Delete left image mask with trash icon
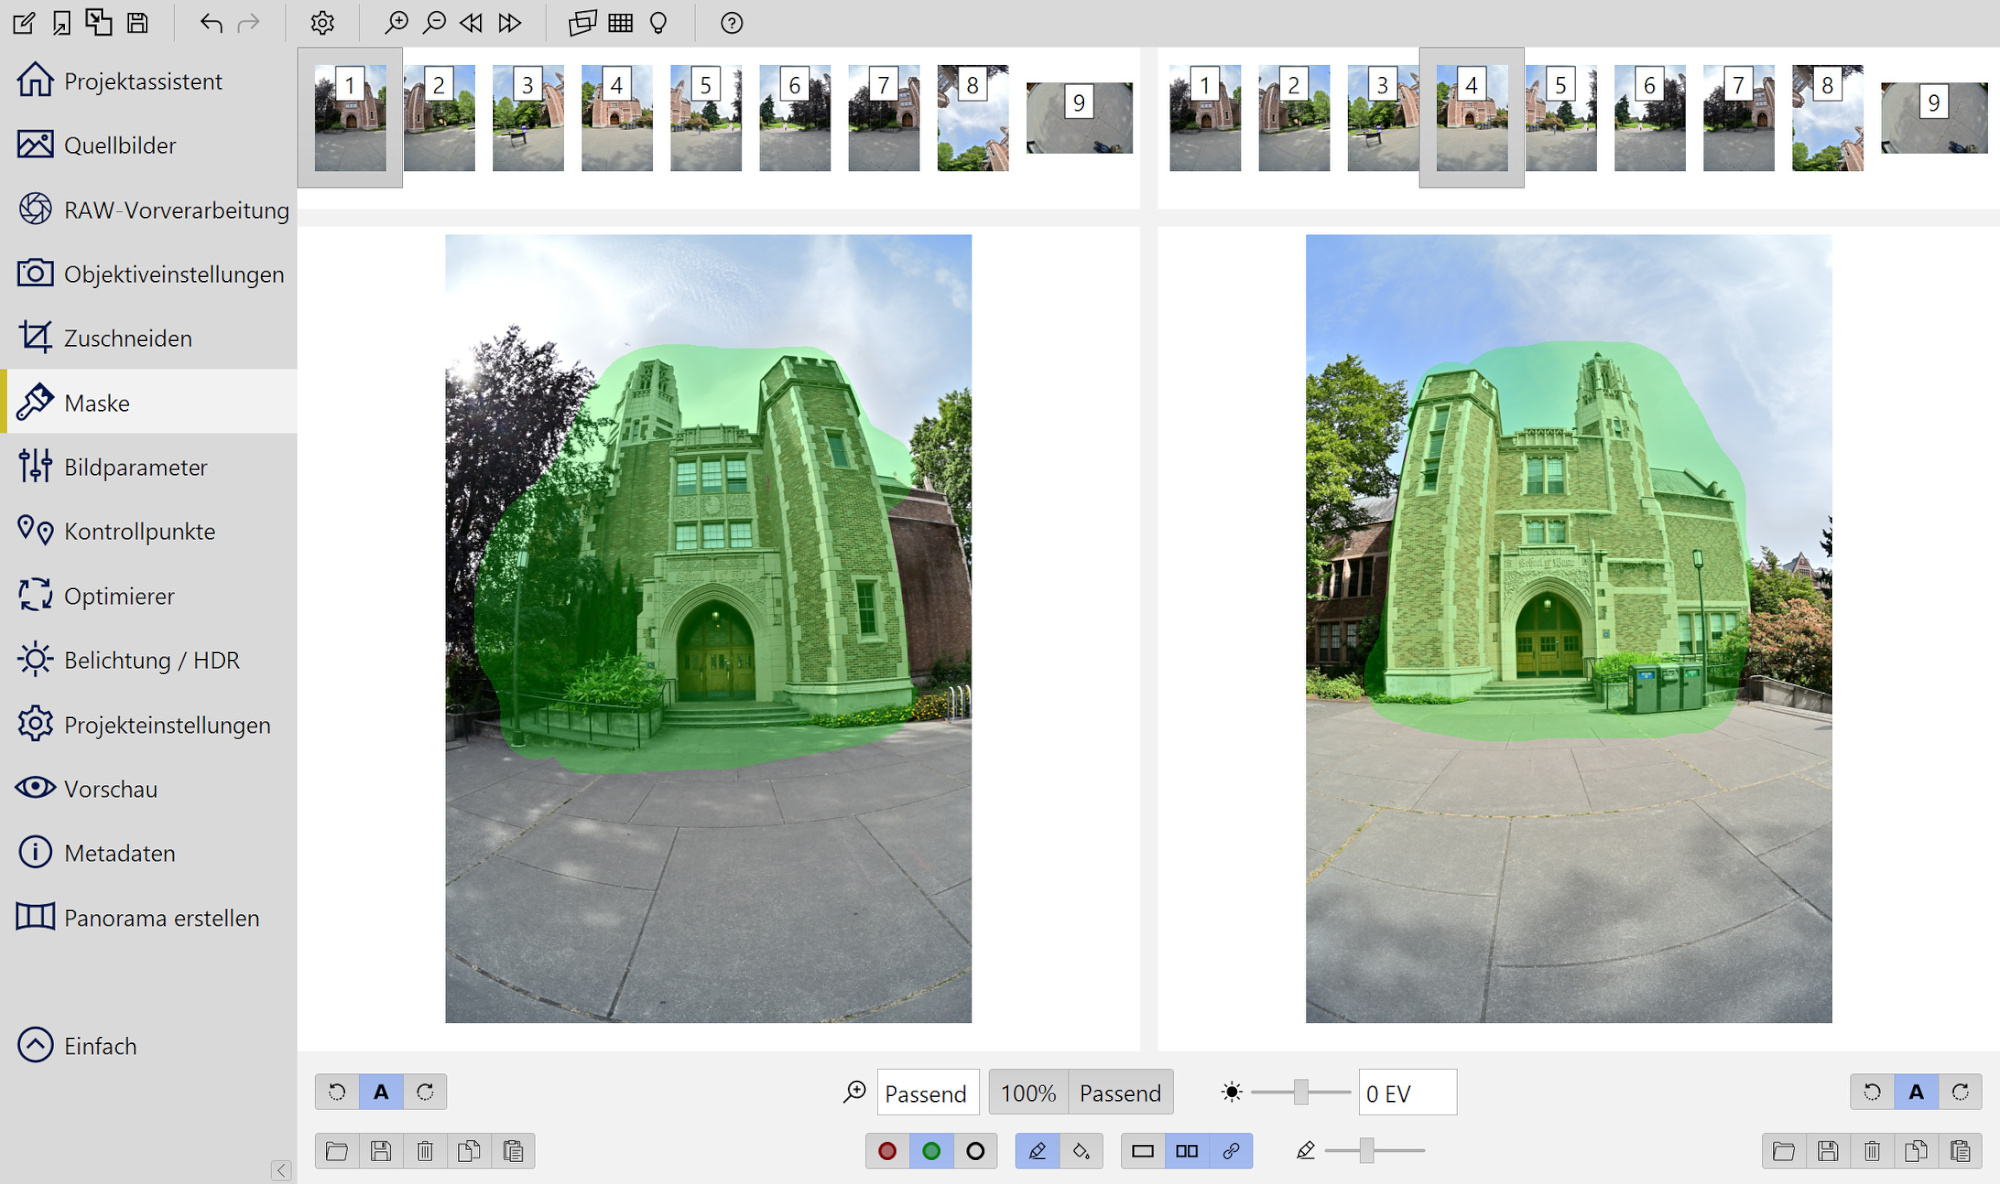 (425, 1151)
